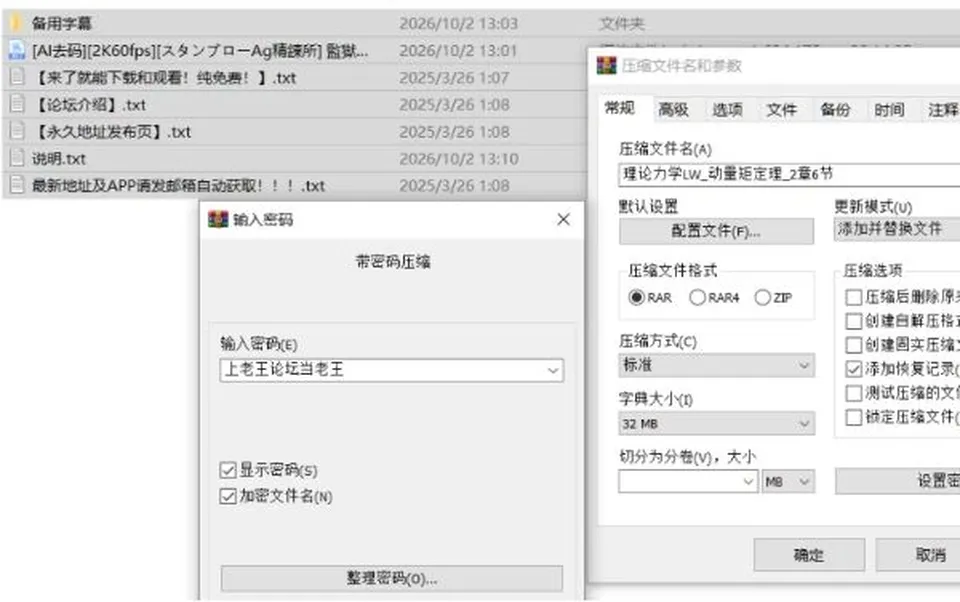Switch to the 文件 tab

click(x=781, y=110)
